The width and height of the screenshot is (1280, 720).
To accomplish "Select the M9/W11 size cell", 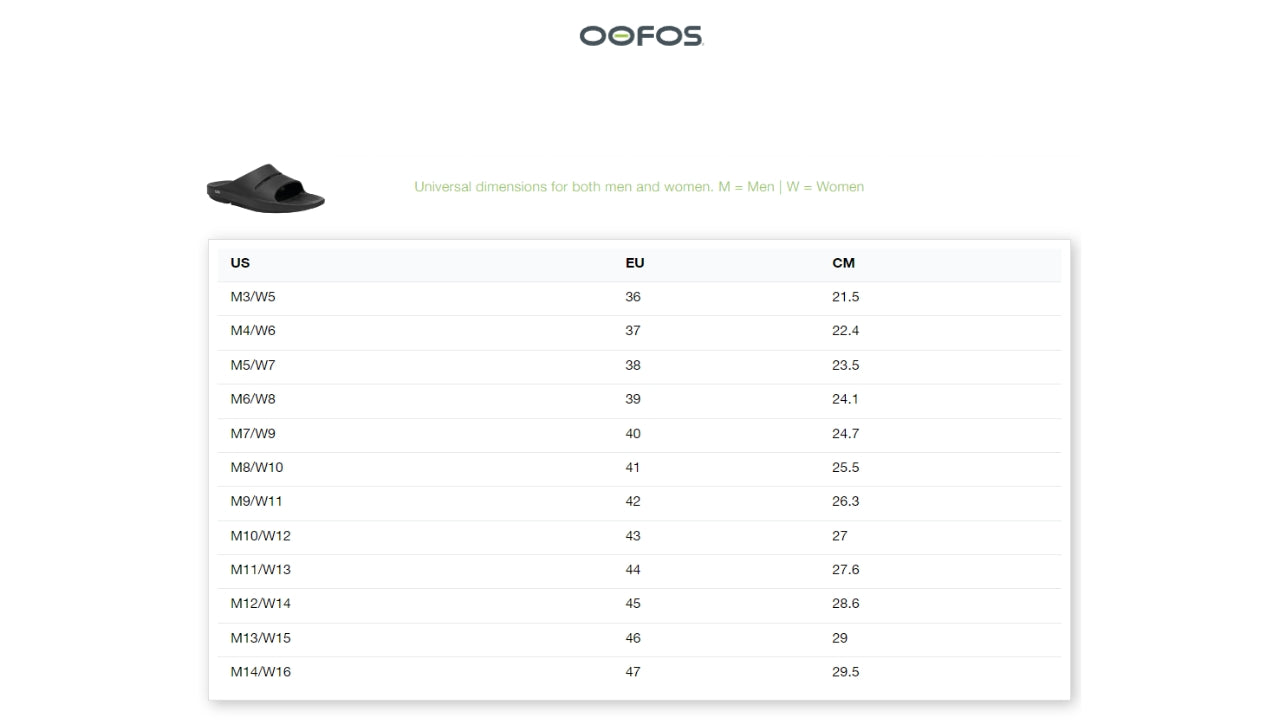I will click(x=256, y=501).
